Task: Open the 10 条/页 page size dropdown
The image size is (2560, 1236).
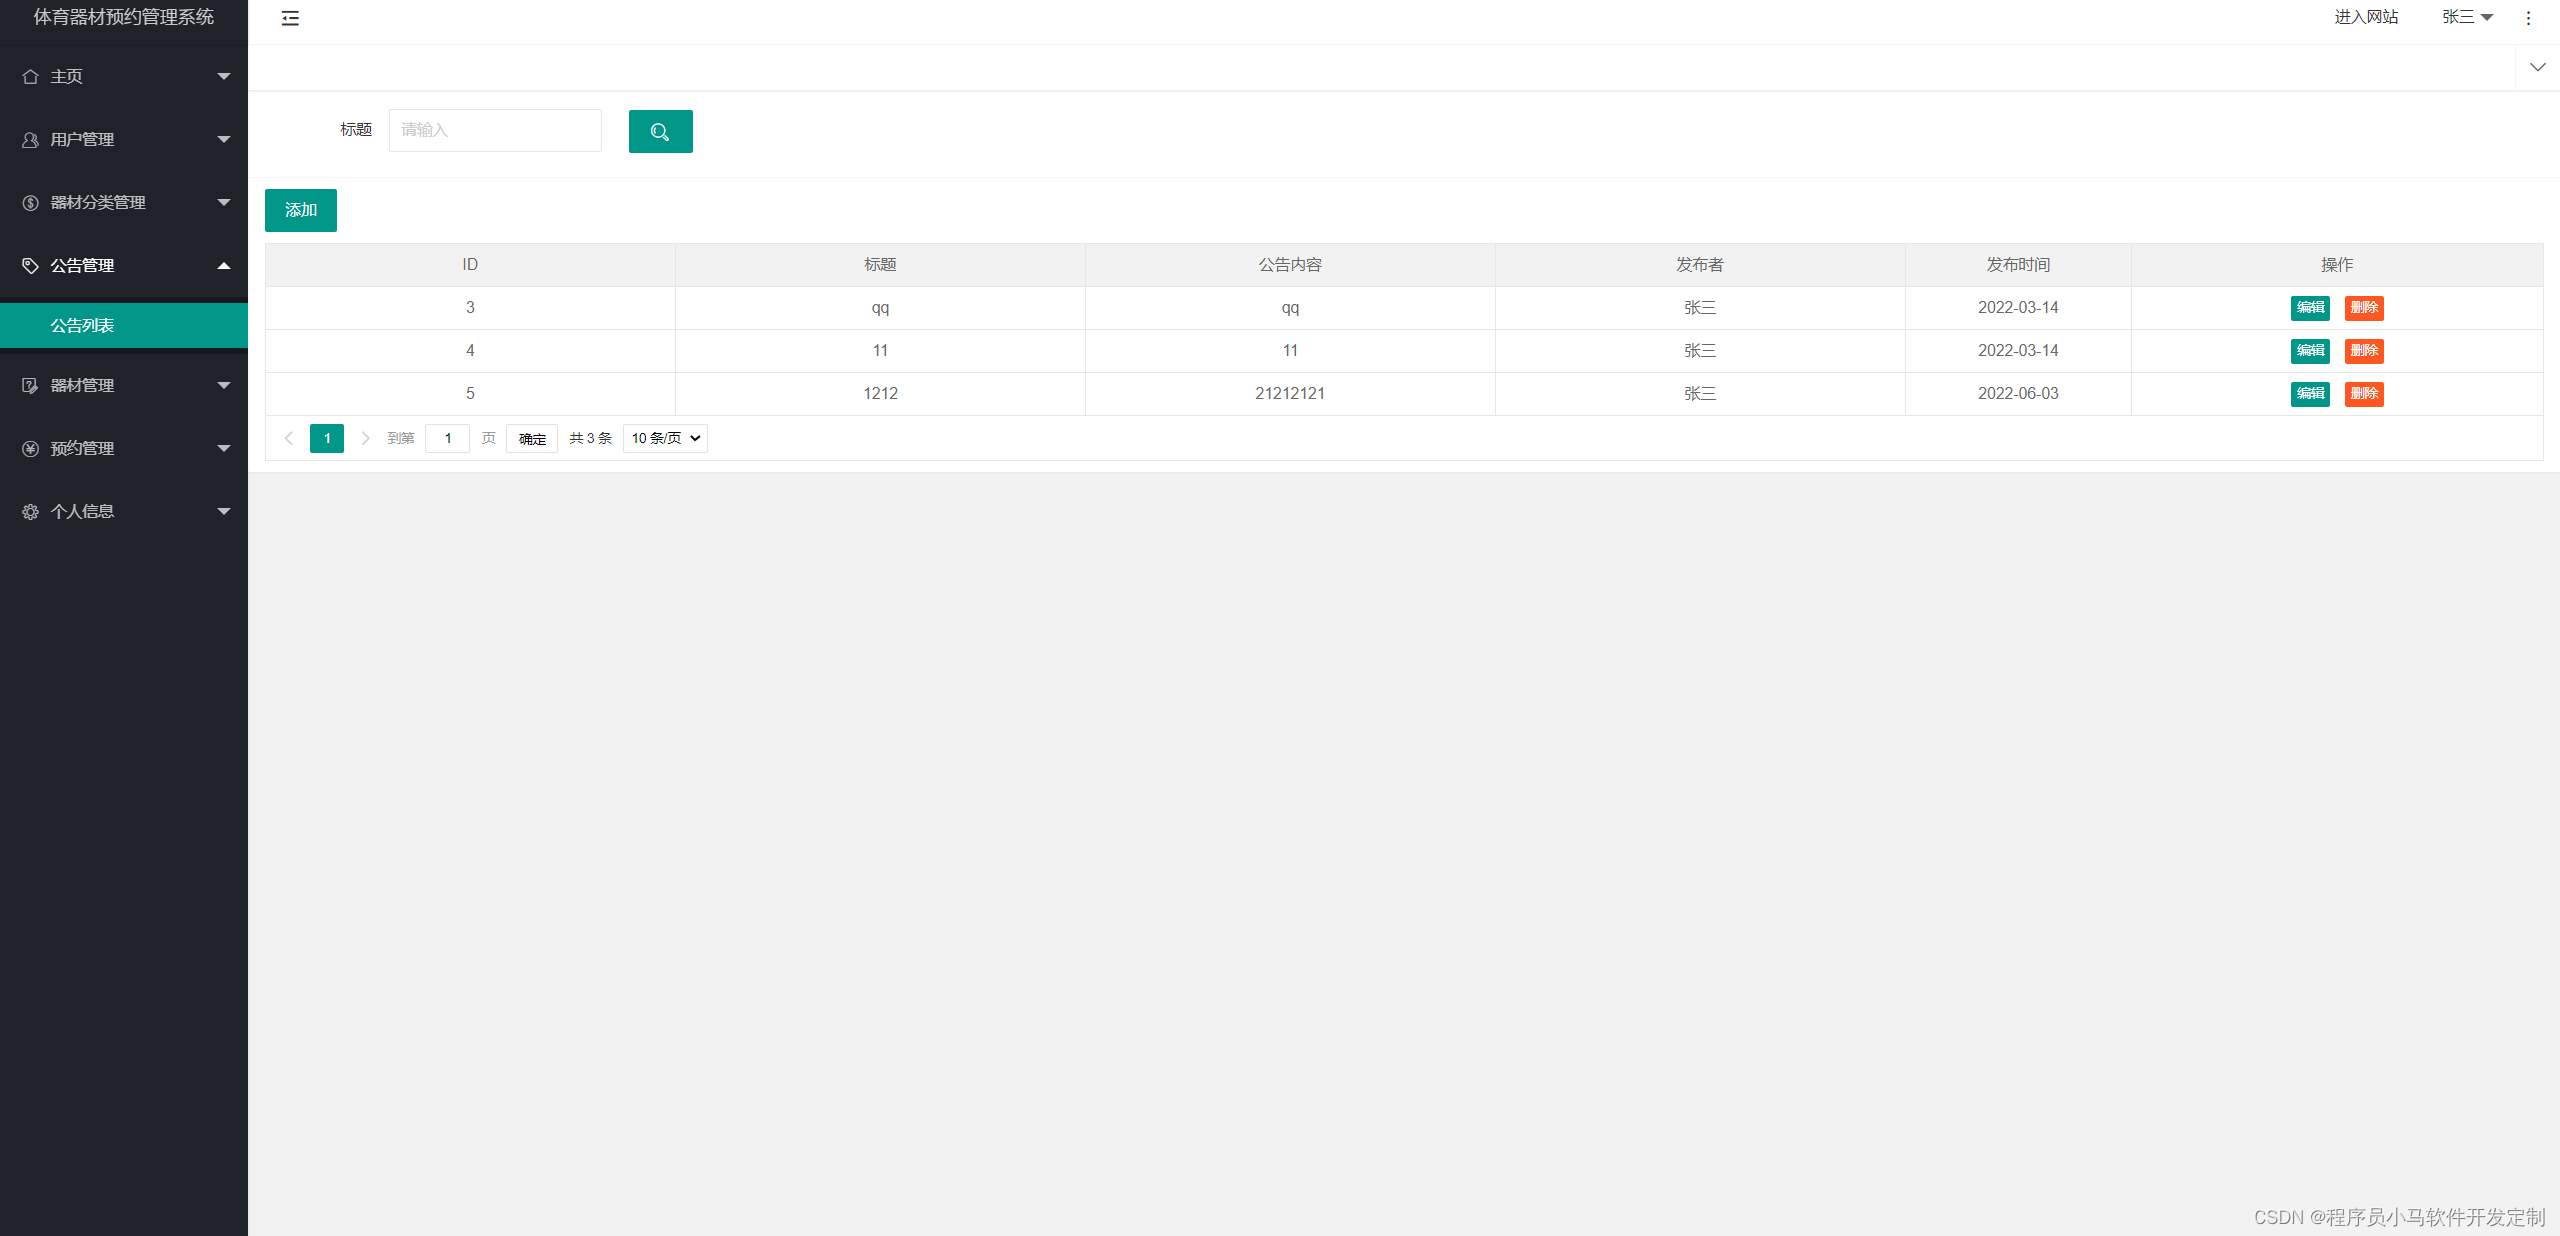Action: (665, 438)
